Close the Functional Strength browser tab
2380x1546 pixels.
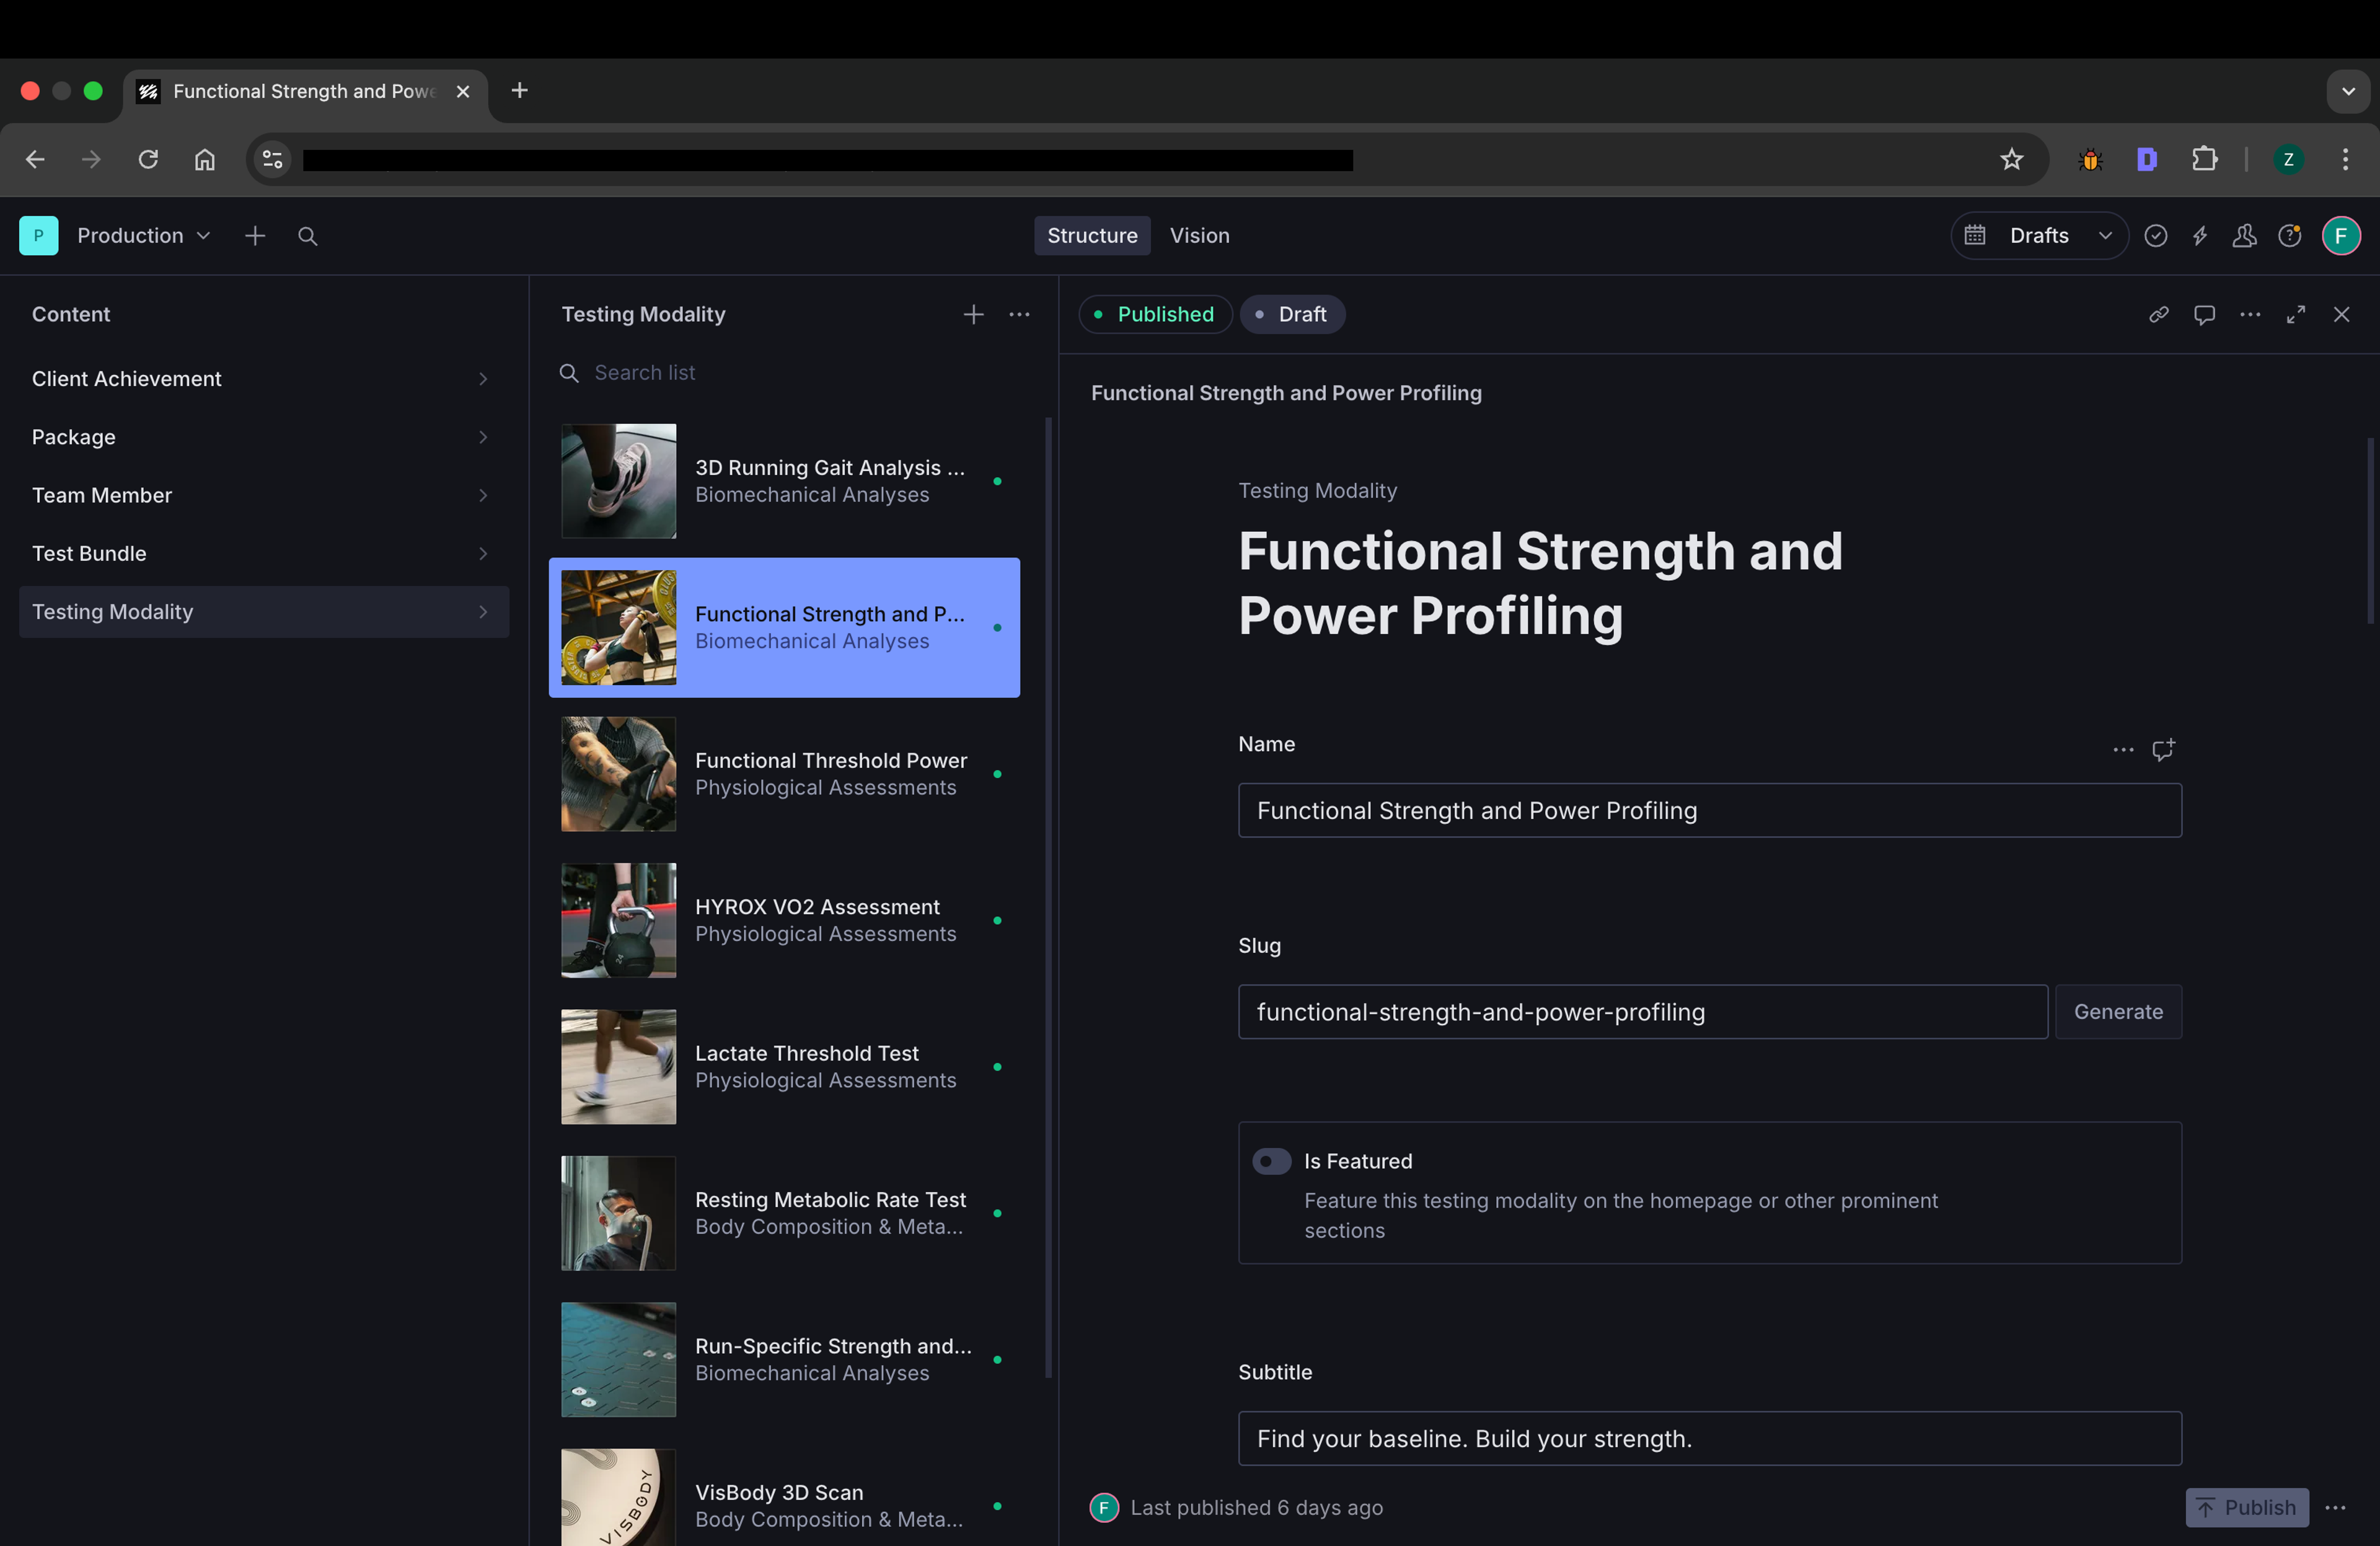coord(462,92)
